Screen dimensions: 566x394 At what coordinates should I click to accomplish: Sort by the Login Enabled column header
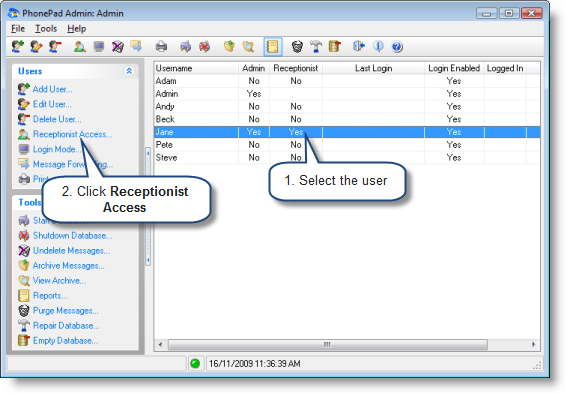454,68
